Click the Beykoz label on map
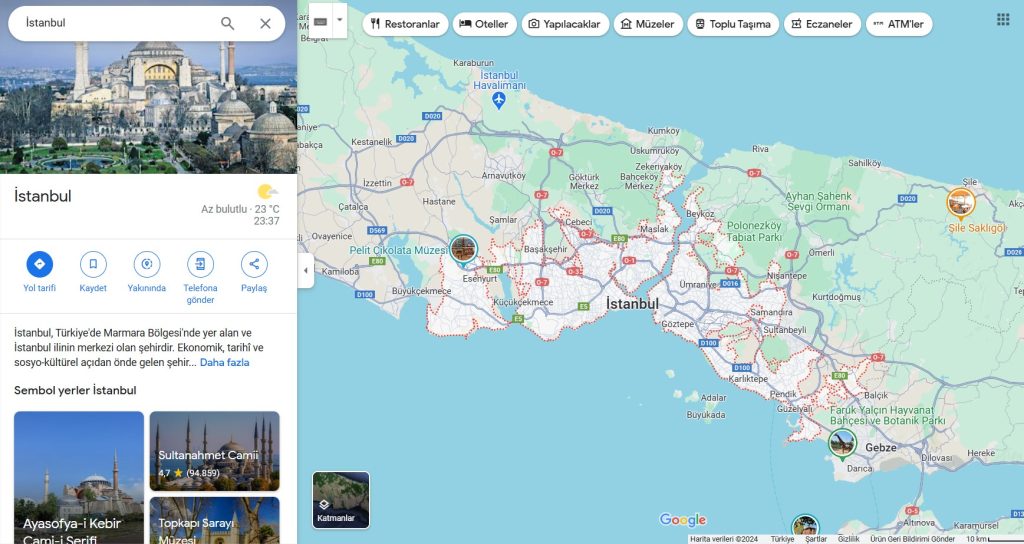1024x544 pixels. pos(700,214)
